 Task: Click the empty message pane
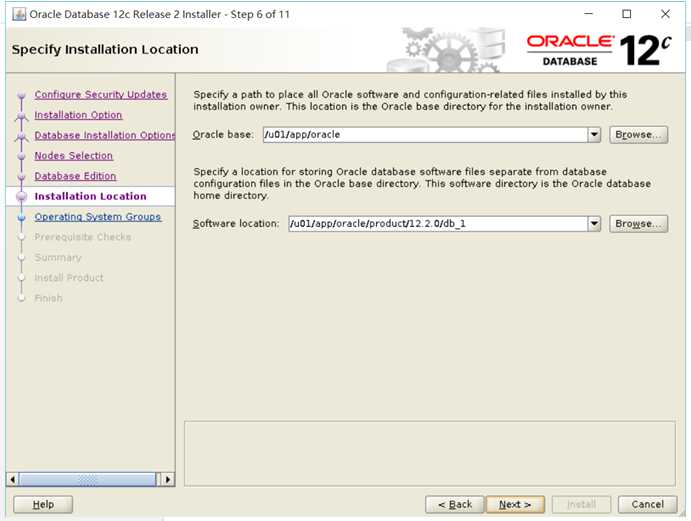(x=430, y=454)
